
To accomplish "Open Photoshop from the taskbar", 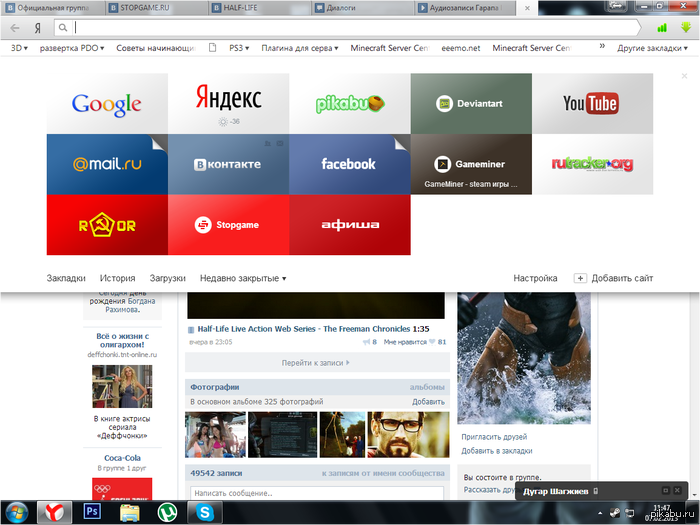I will 92,512.
